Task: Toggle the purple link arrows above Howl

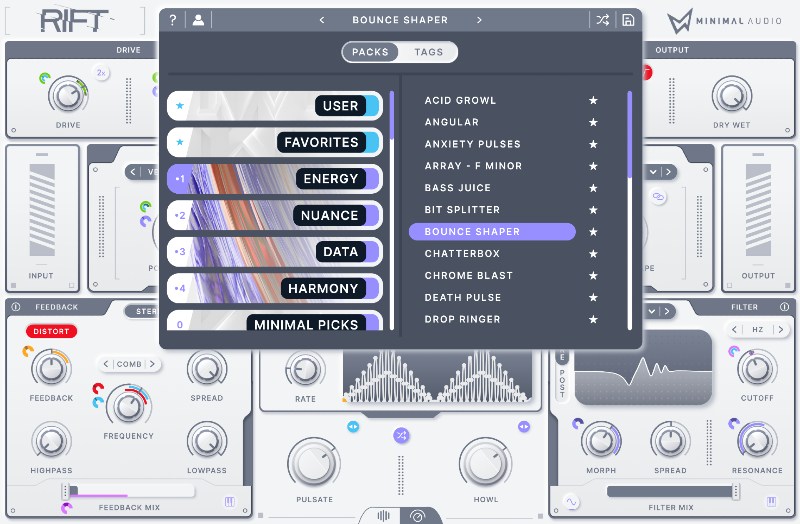Action: pyautogui.click(x=524, y=427)
